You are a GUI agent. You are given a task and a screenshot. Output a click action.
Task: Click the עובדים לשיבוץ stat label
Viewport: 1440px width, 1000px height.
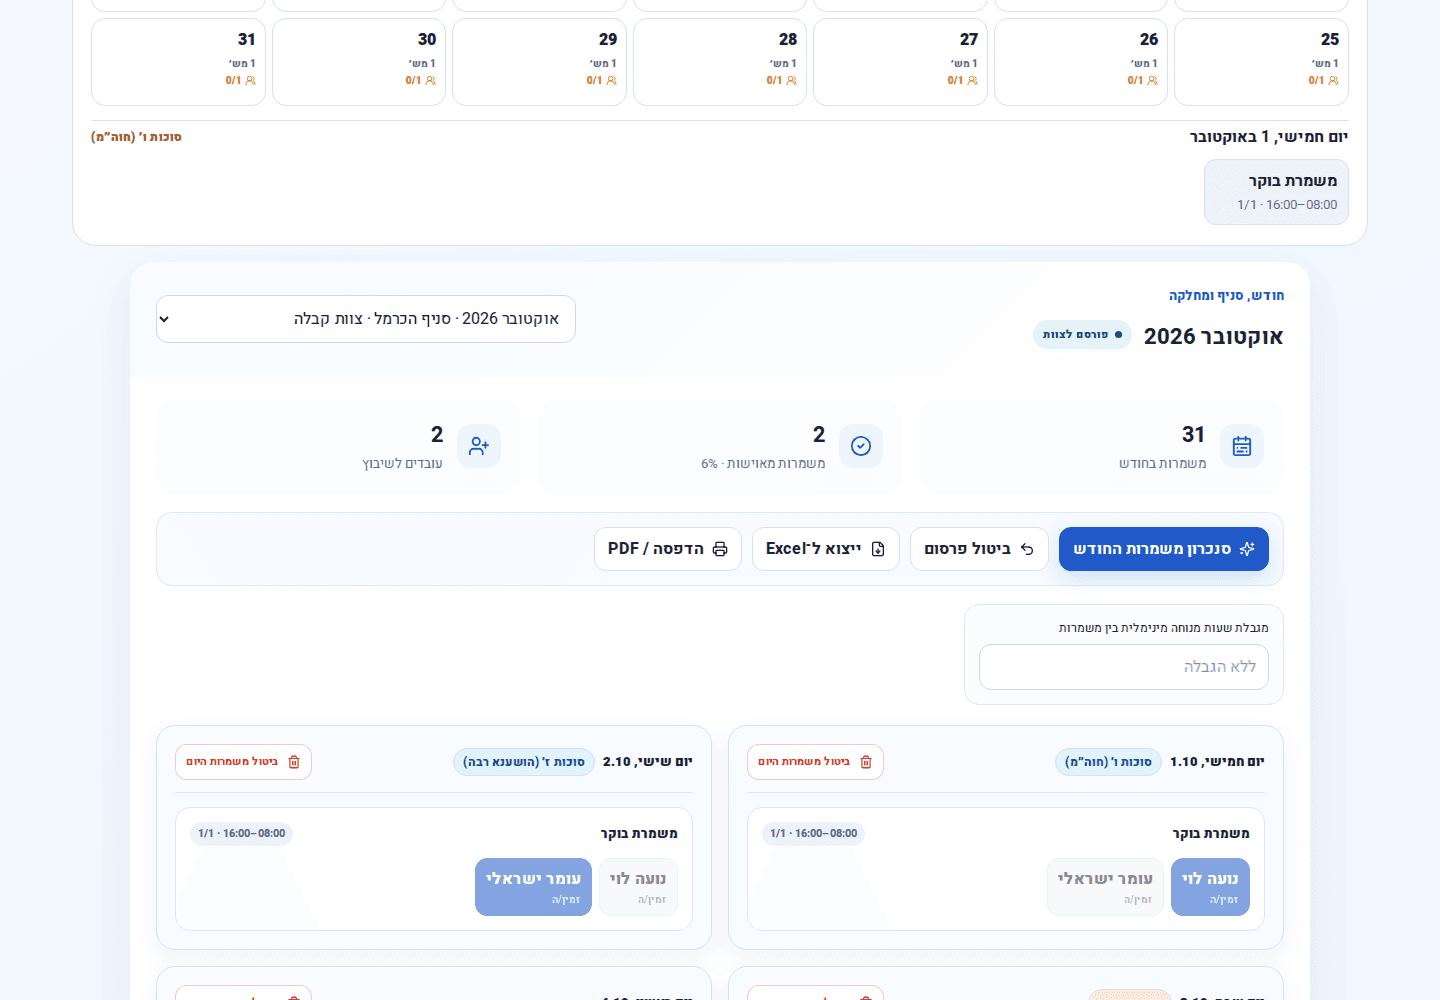402,464
